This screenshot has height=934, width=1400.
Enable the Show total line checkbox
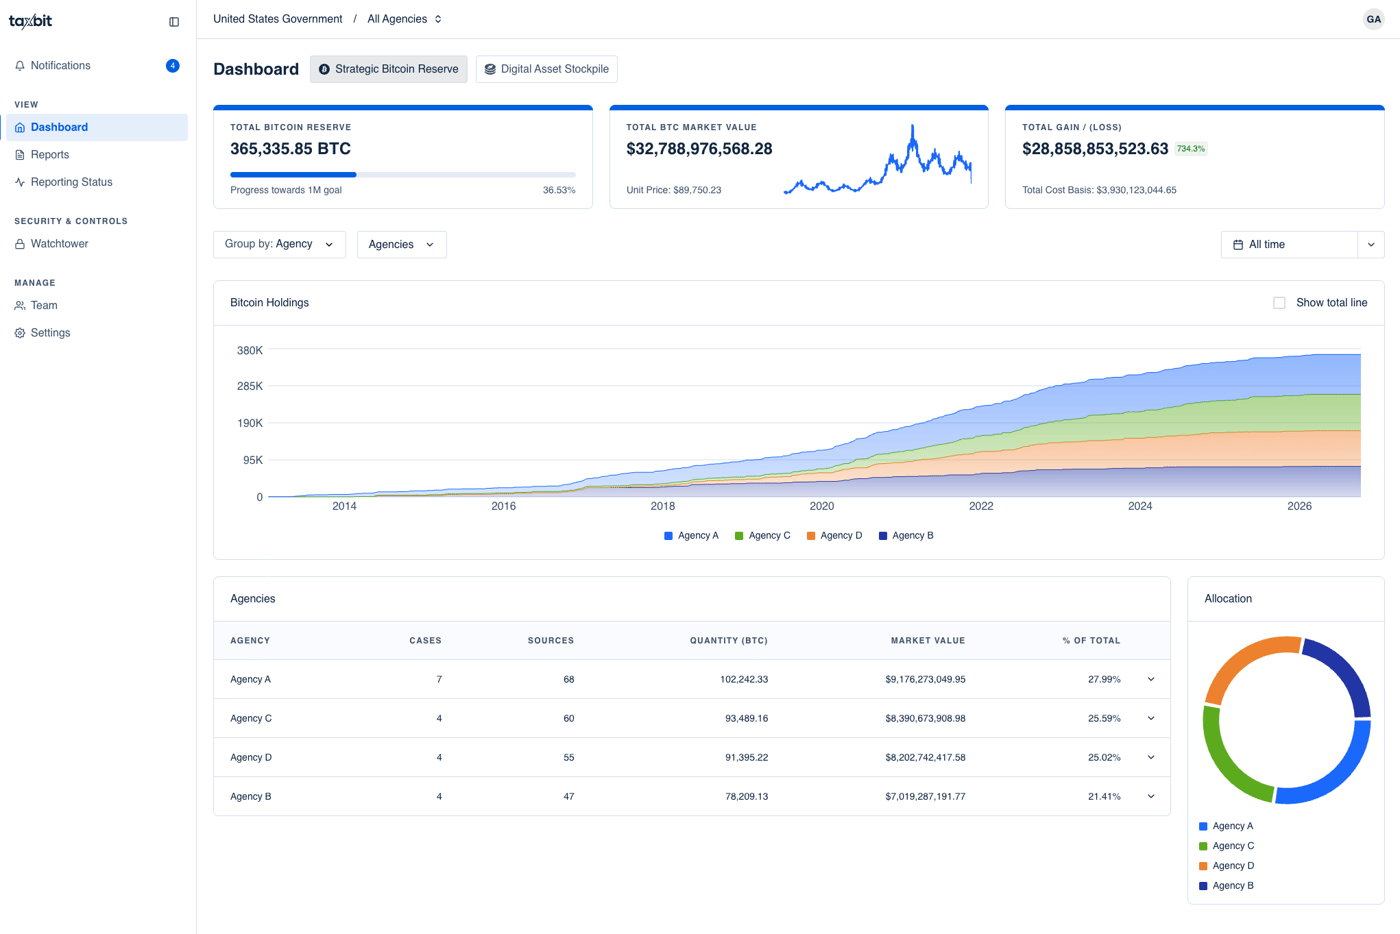(1279, 303)
